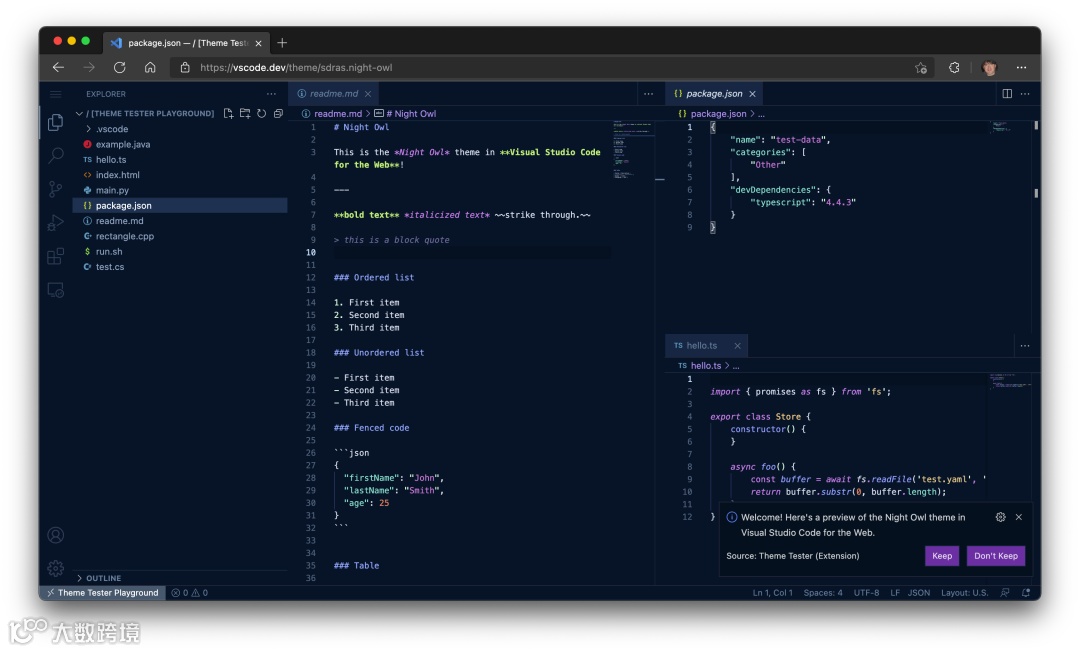Viewport: 1080px width, 652px height.
Task: Click the feedback icon in status bar
Action: (x=1006, y=593)
